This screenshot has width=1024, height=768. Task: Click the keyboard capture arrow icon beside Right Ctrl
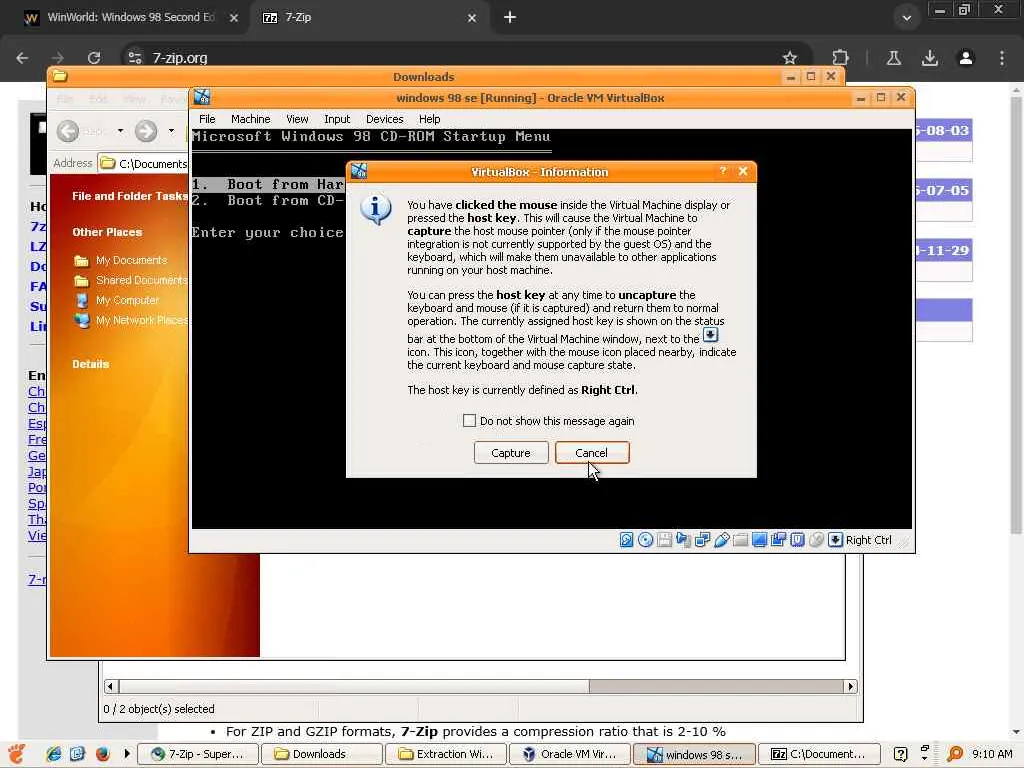pos(835,539)
